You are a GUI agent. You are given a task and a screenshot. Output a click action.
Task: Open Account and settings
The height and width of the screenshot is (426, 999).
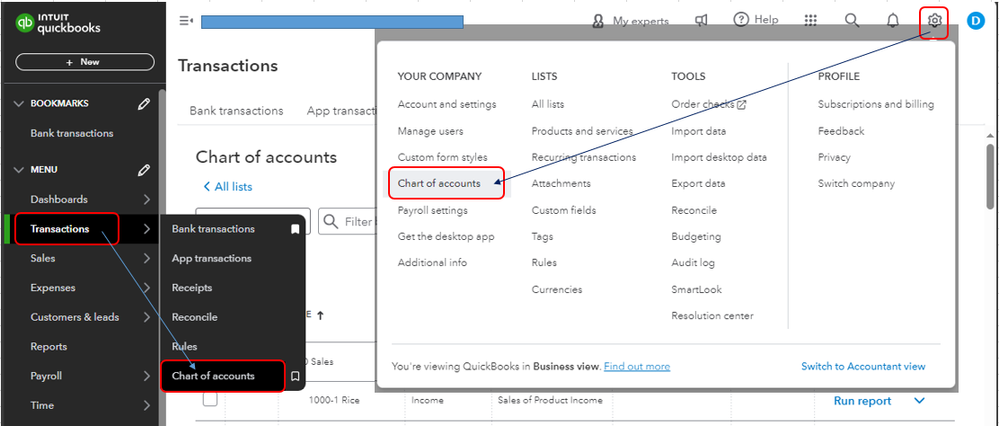click(447, 104)
